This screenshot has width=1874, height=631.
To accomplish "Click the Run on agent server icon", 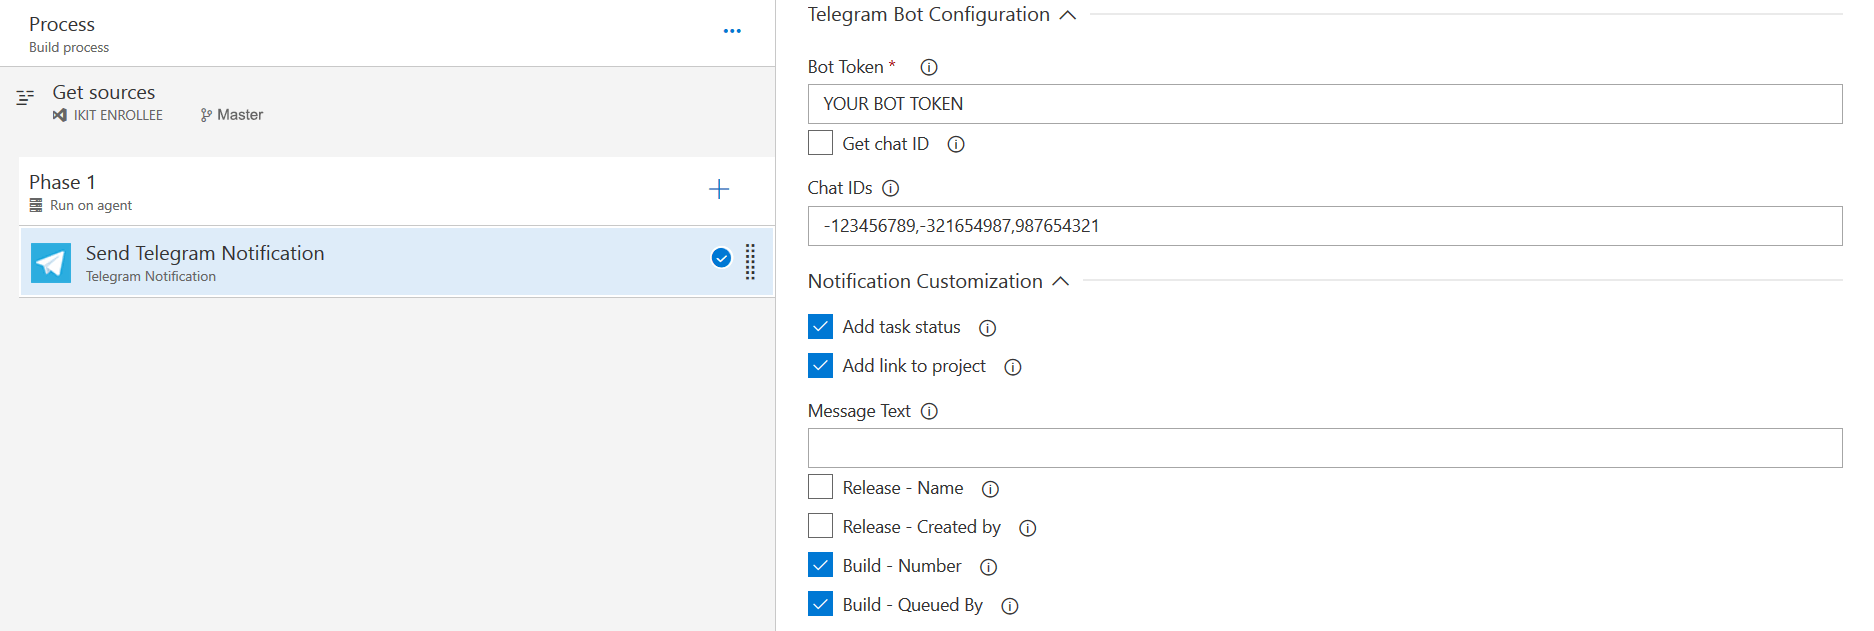I will click(36, 205).
